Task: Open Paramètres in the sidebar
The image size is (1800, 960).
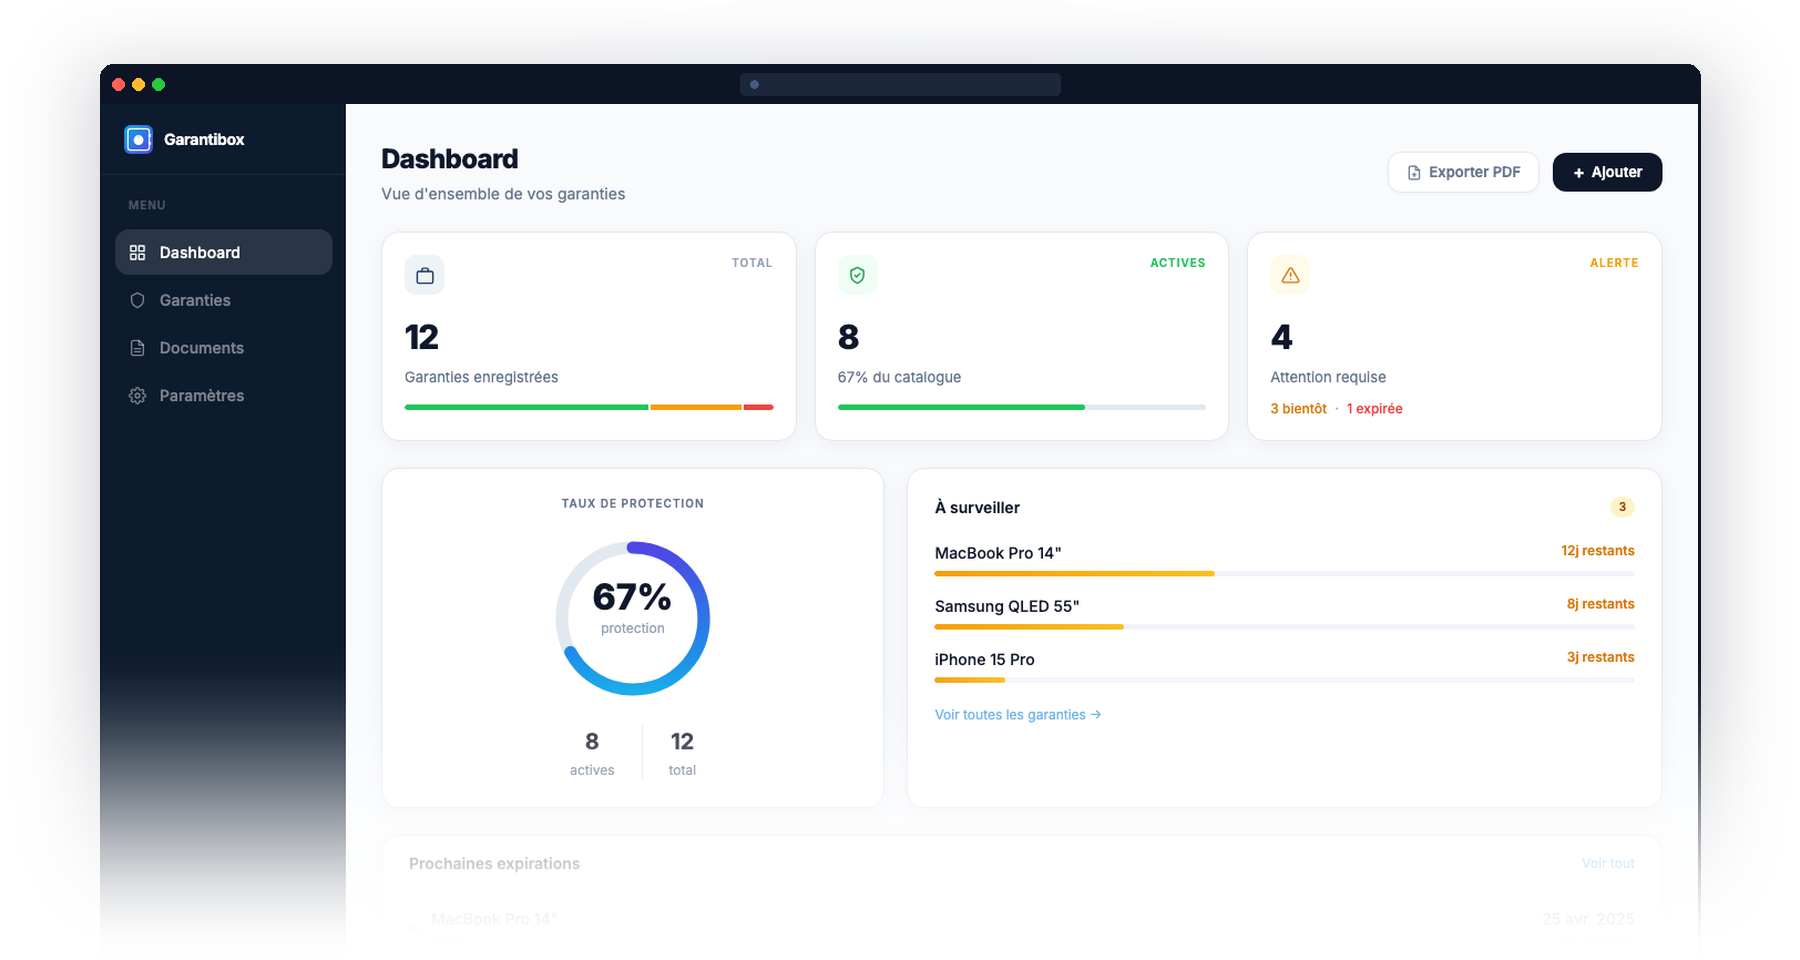Action: tap(224, 395)
